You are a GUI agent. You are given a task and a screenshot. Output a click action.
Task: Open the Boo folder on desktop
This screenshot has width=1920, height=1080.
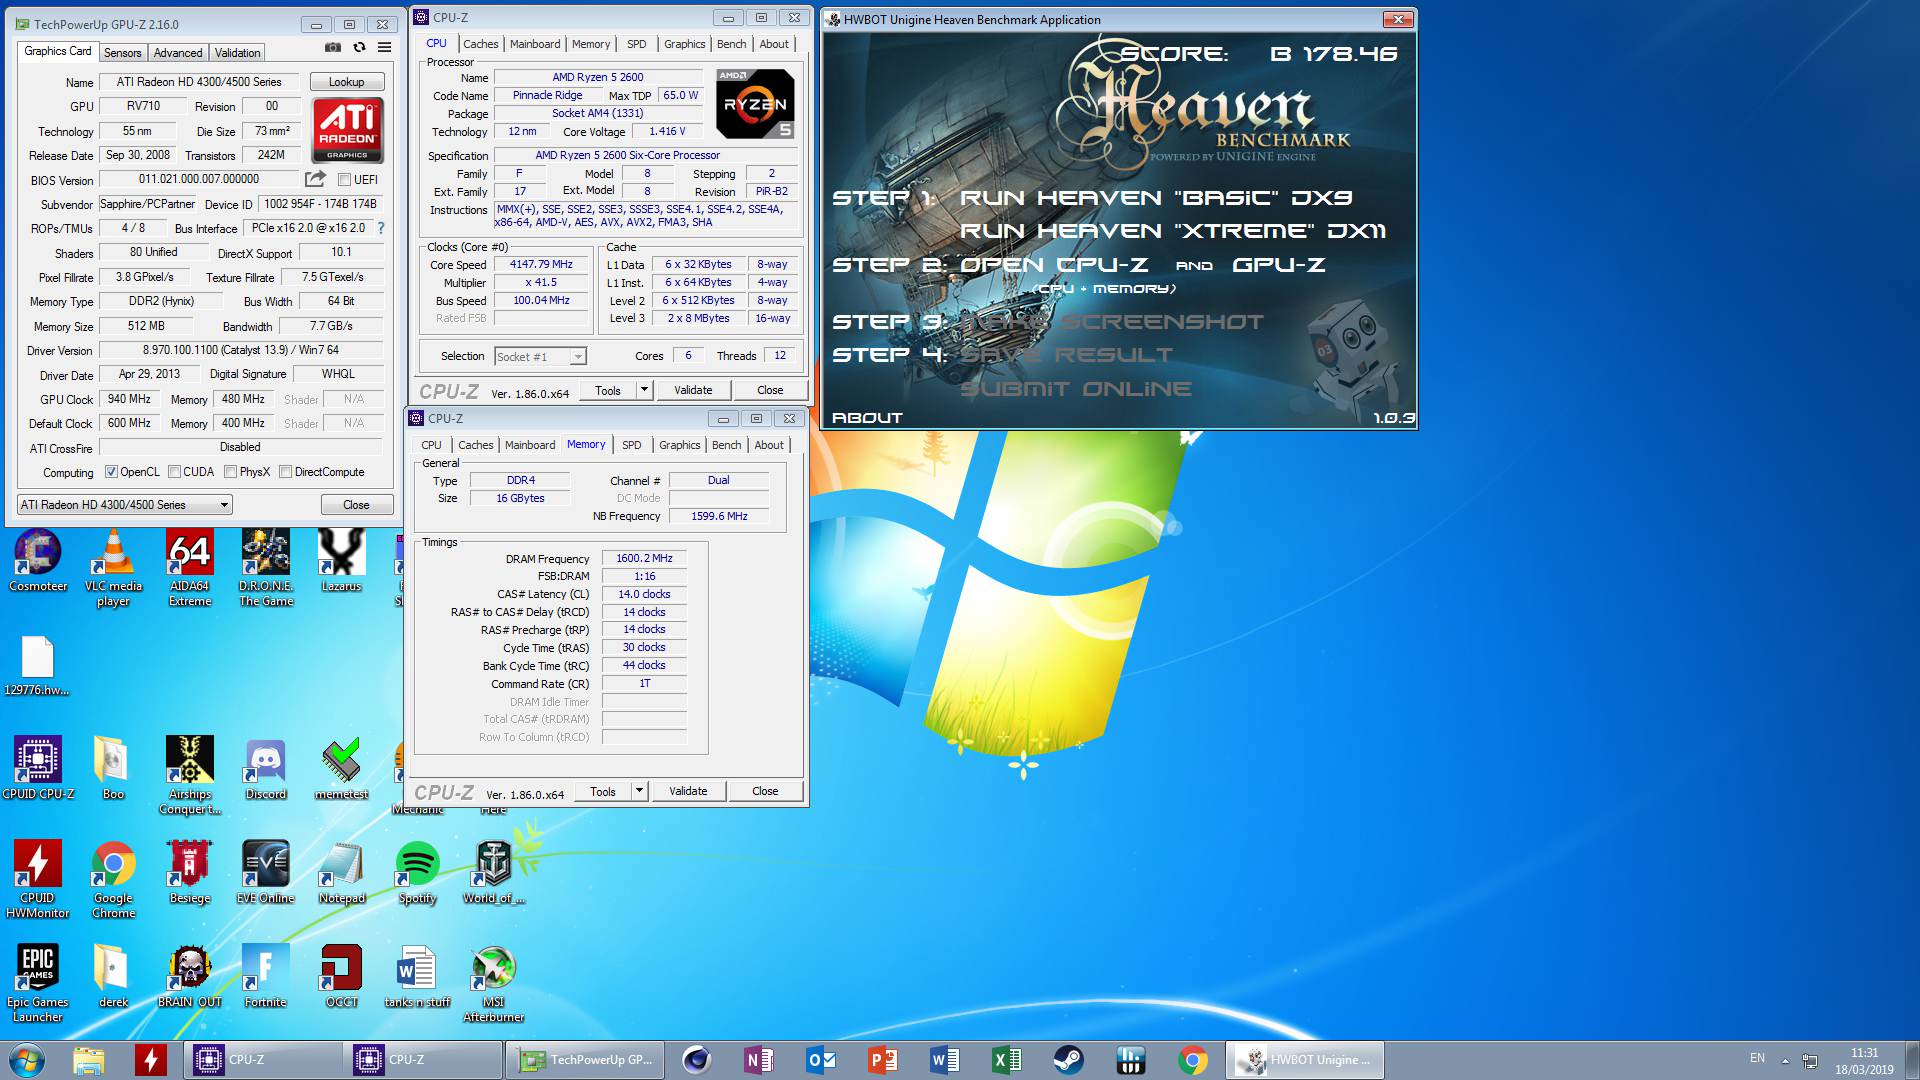click(x=113, y=768)
